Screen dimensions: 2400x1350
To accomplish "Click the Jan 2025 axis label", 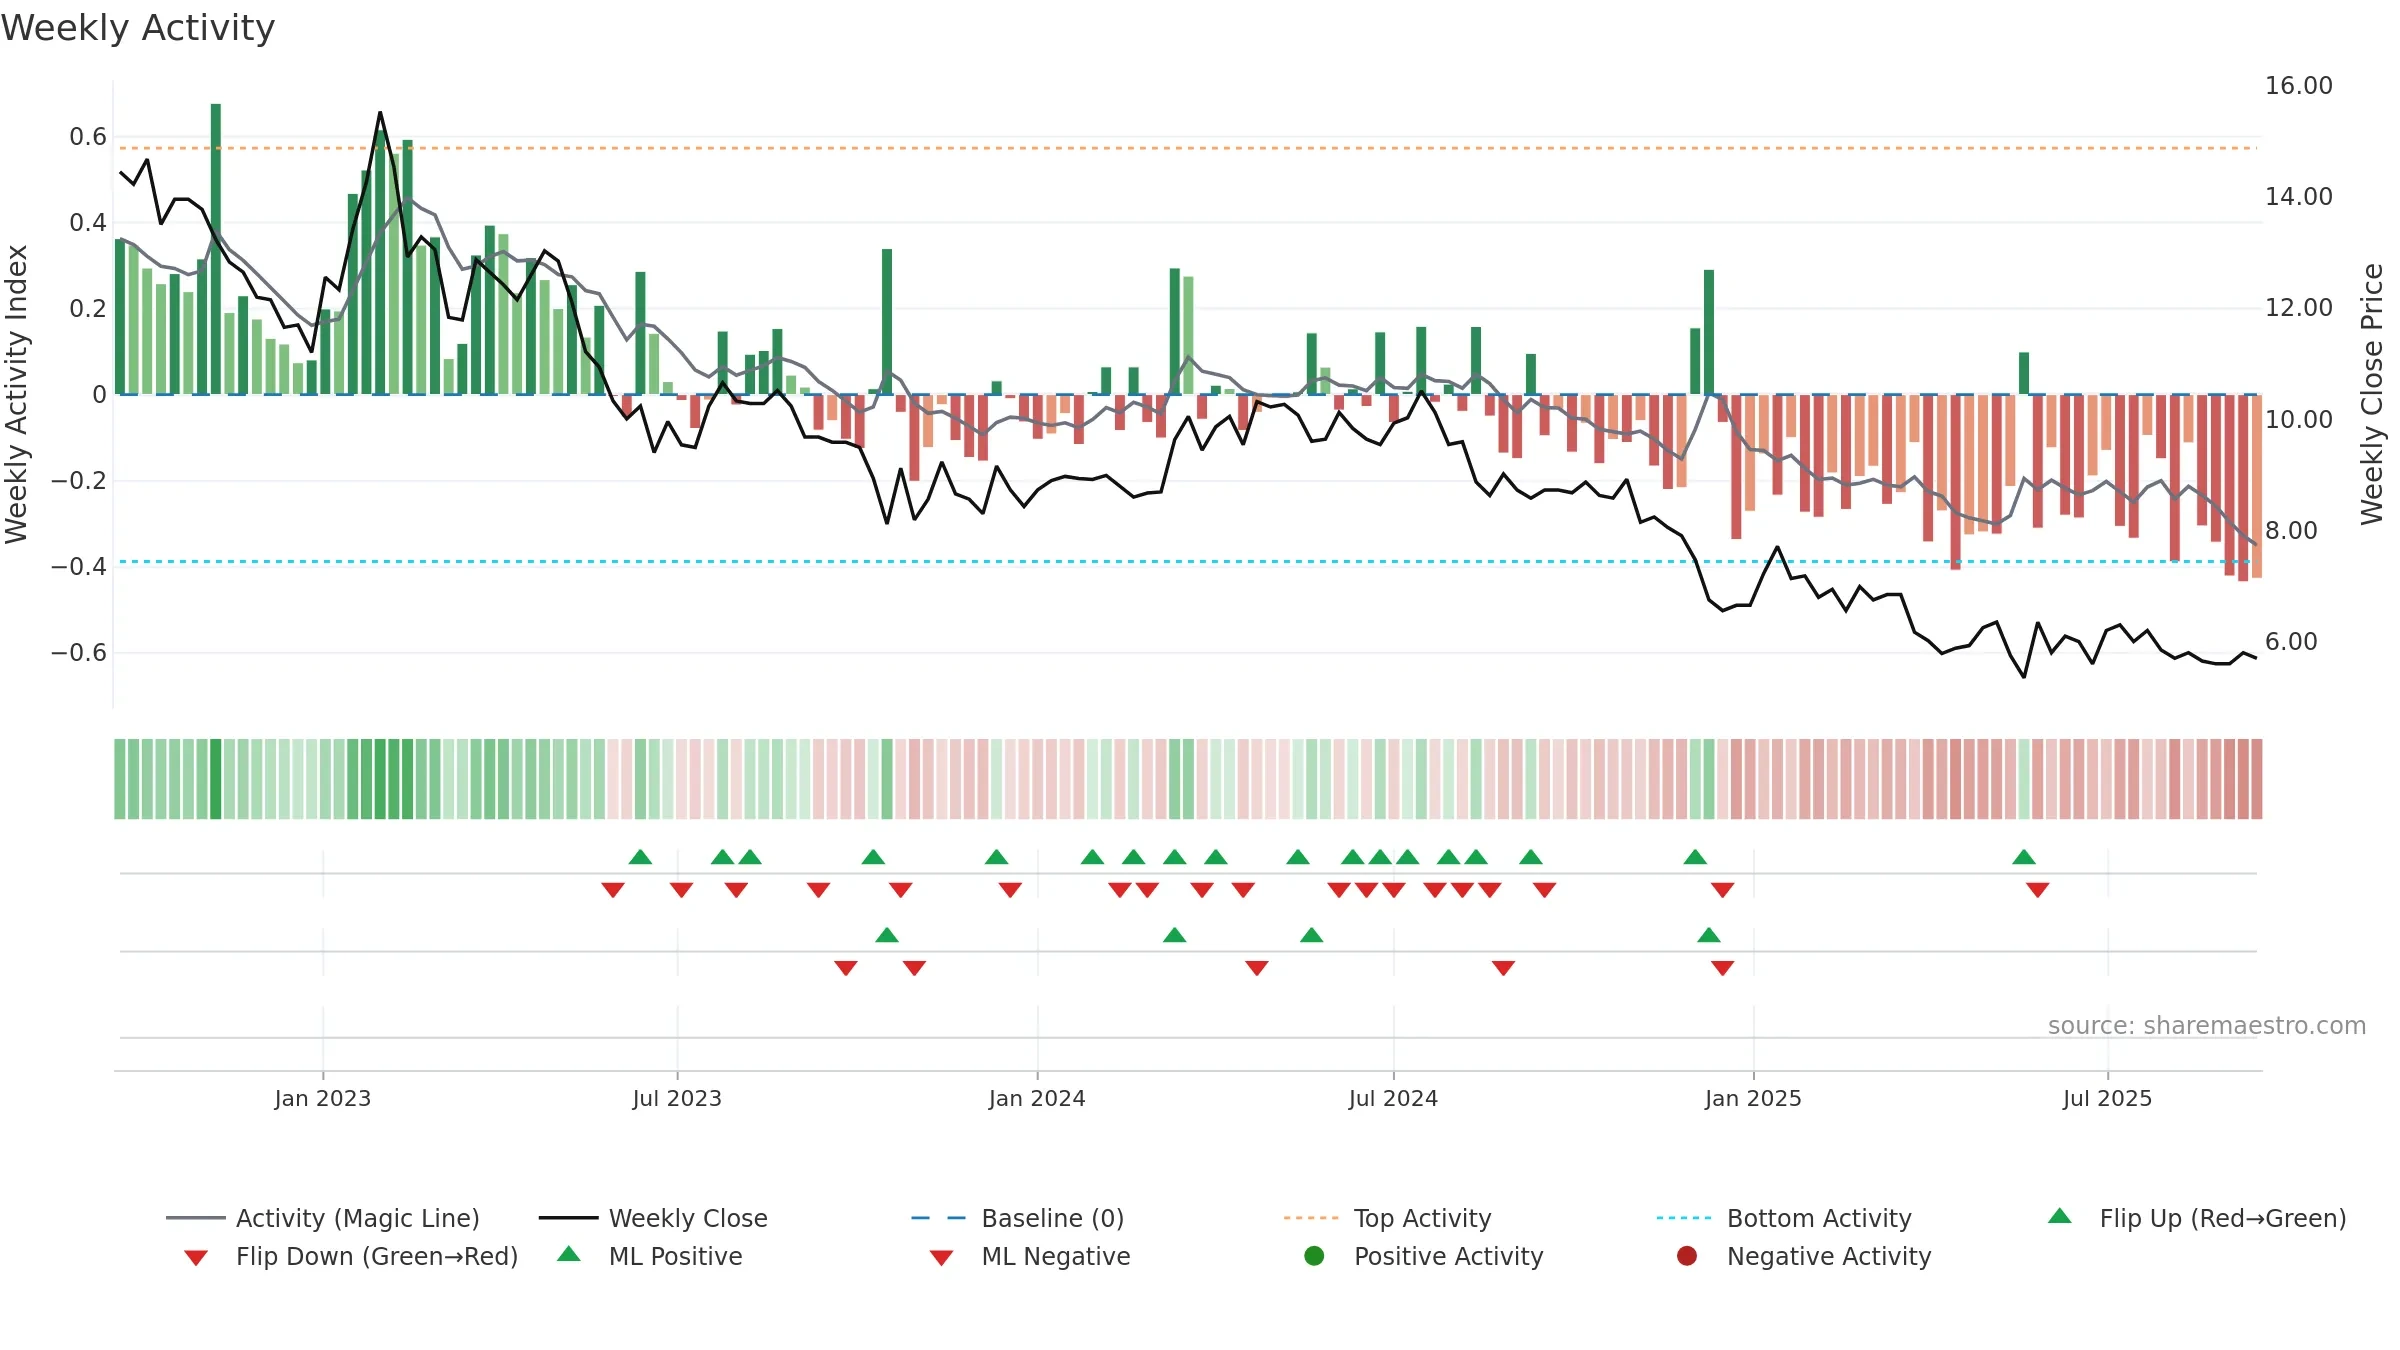I will coord(1753,1098).
